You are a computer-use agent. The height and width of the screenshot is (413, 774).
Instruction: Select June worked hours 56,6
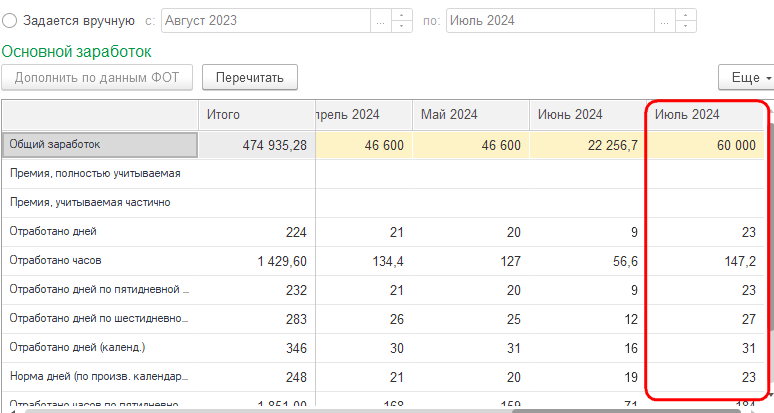tap(588, 261)
